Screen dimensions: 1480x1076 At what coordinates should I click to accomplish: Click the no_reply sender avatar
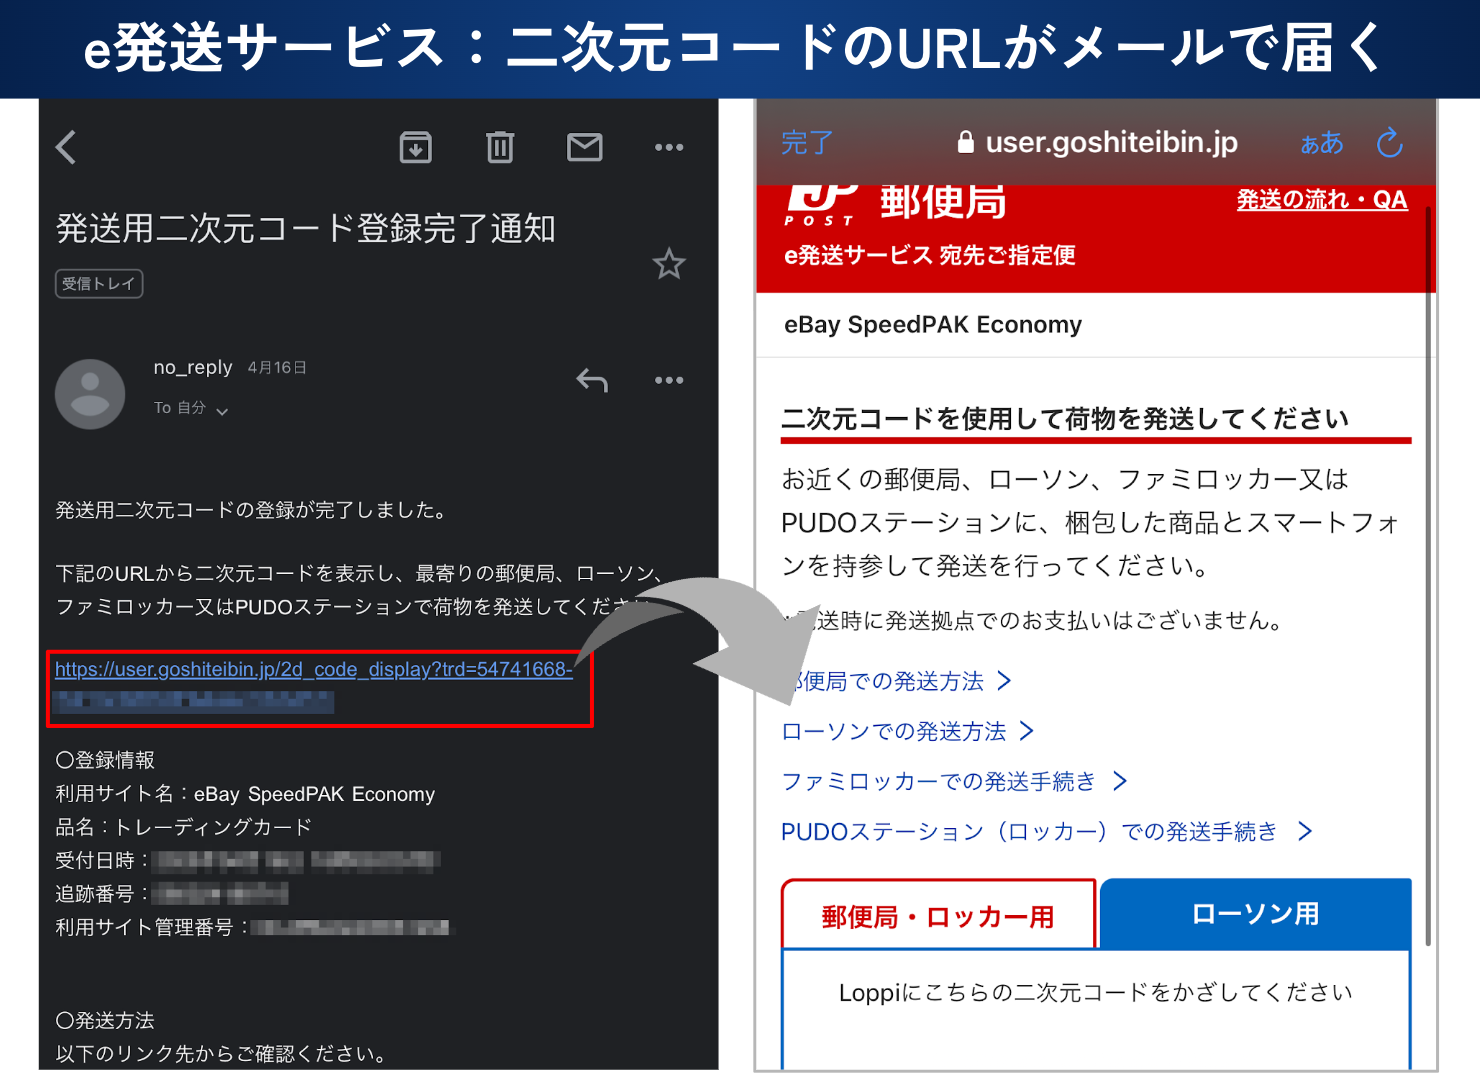click(90, 394)
